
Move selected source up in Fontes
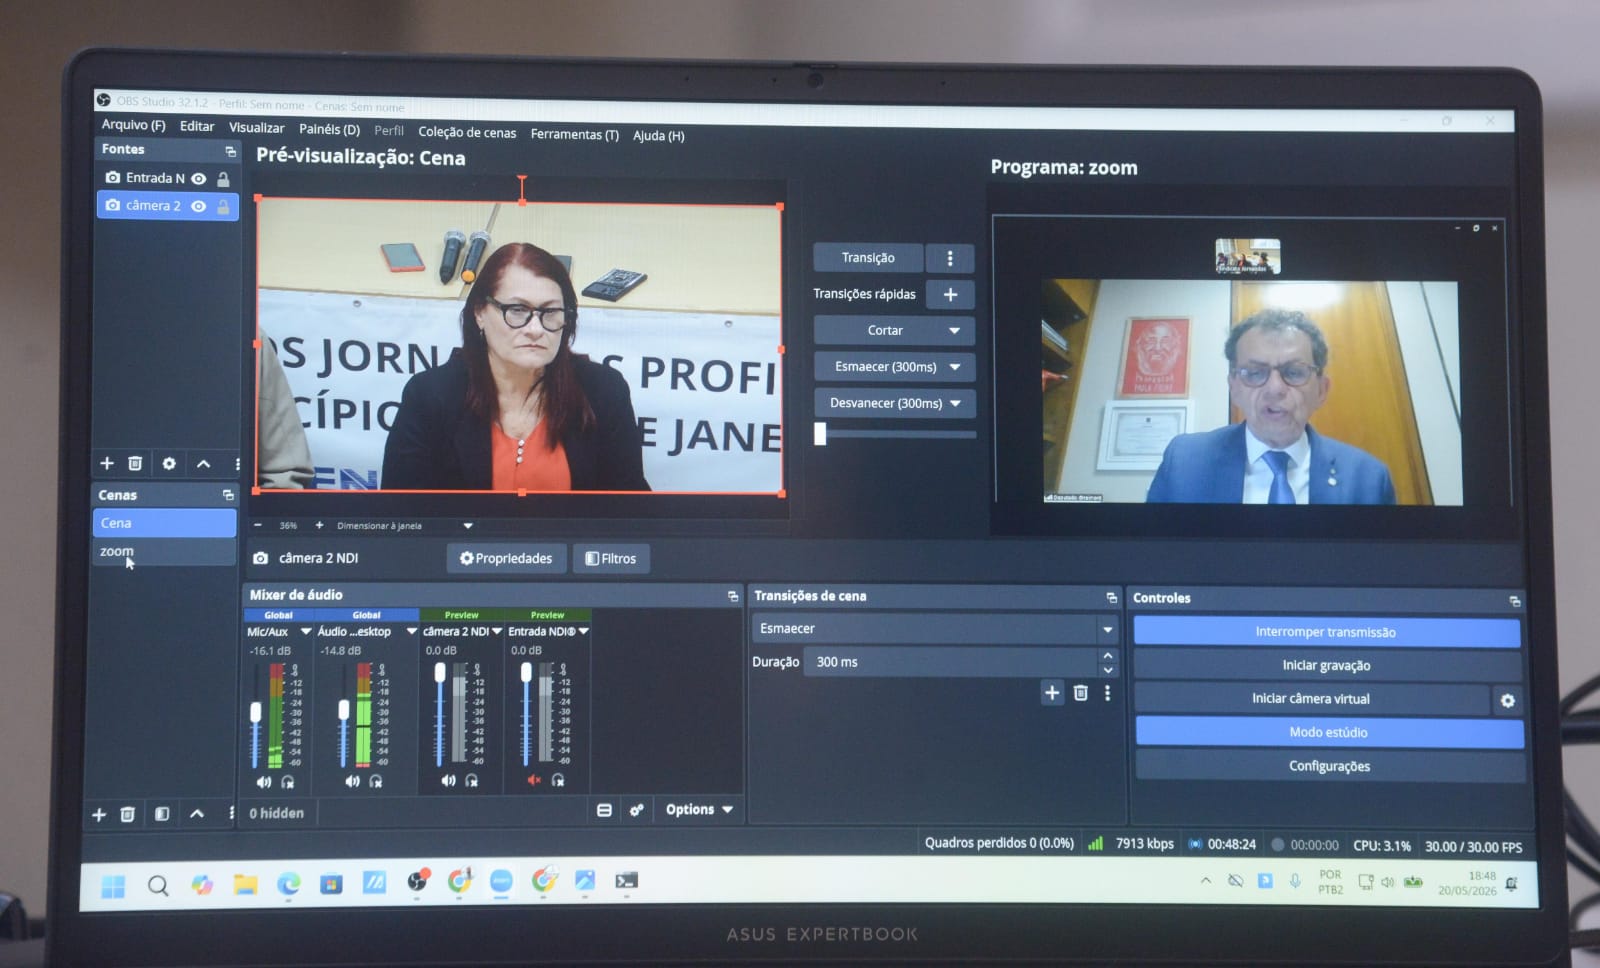[x=203, y=463]
